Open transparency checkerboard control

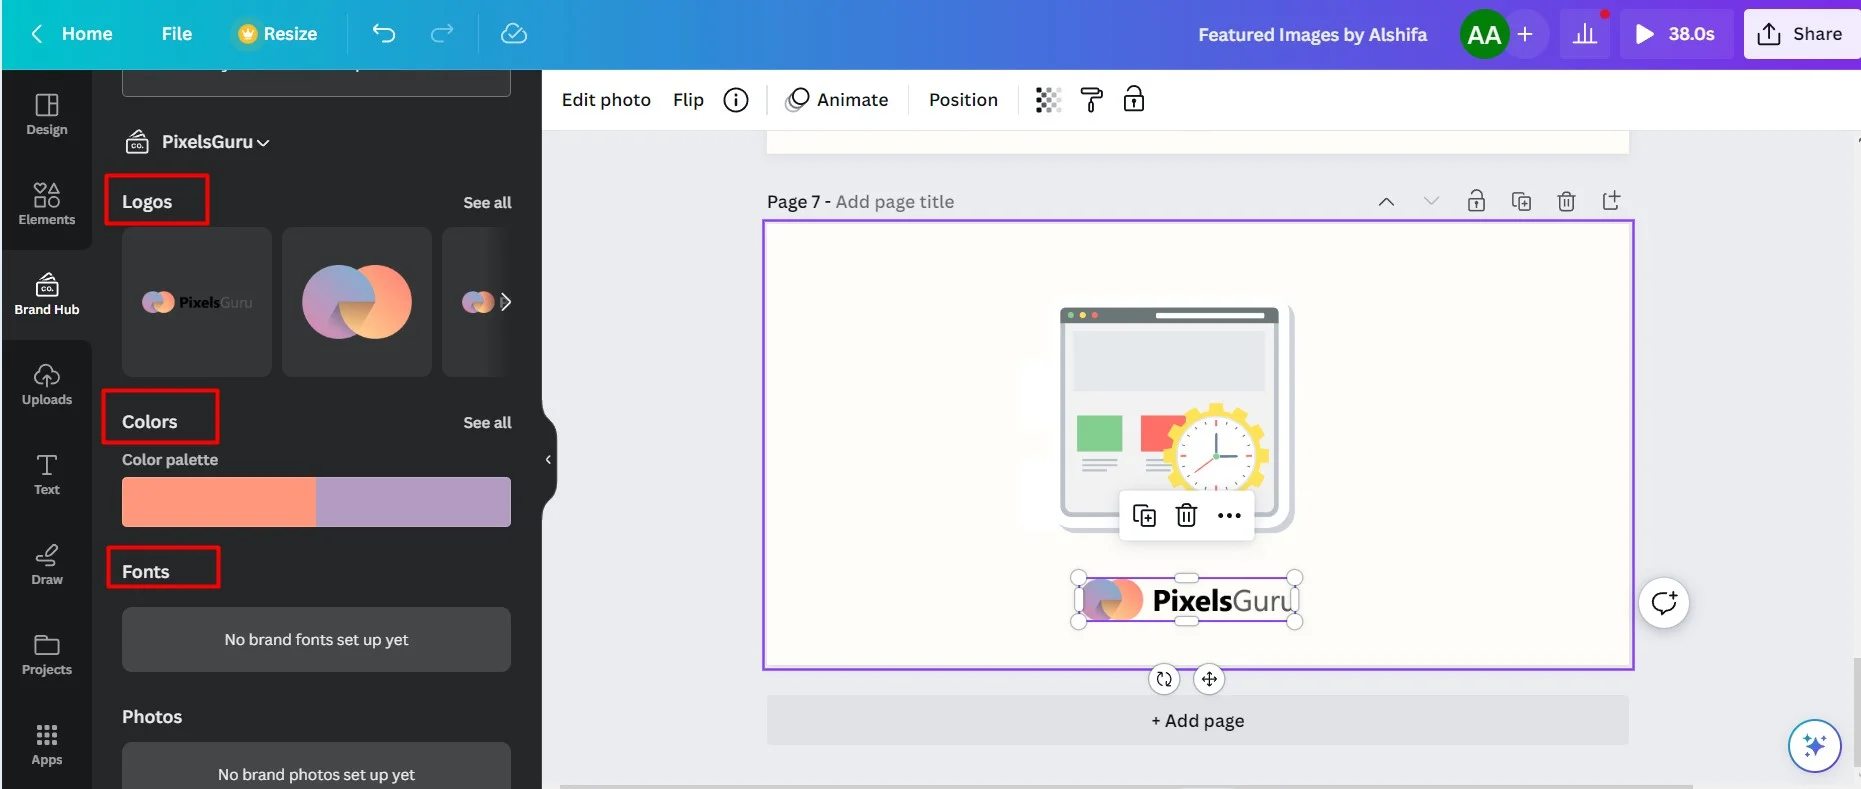pyautogui.click(x=1048, y=100)
